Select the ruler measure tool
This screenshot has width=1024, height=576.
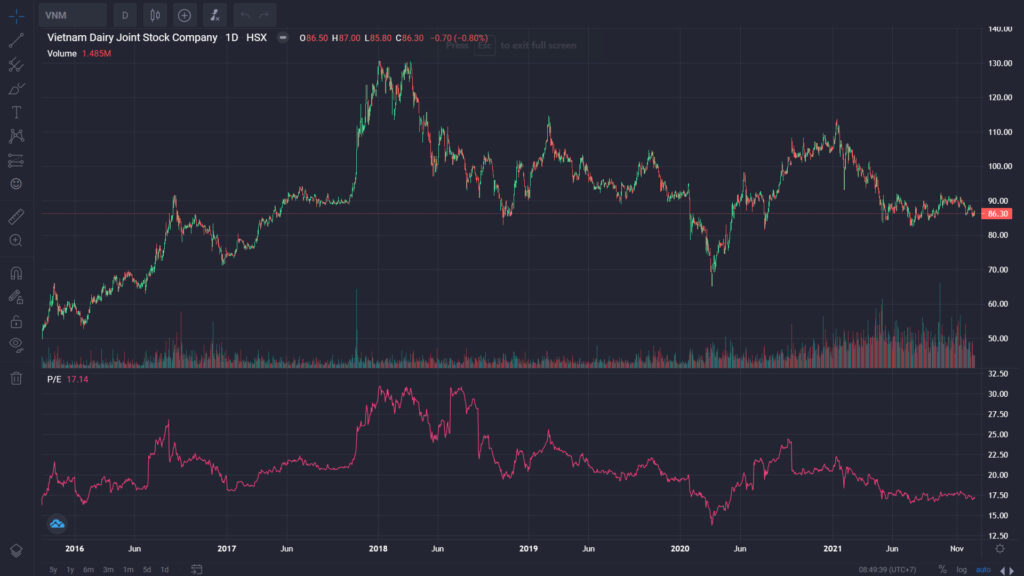[x=16, y=217]
